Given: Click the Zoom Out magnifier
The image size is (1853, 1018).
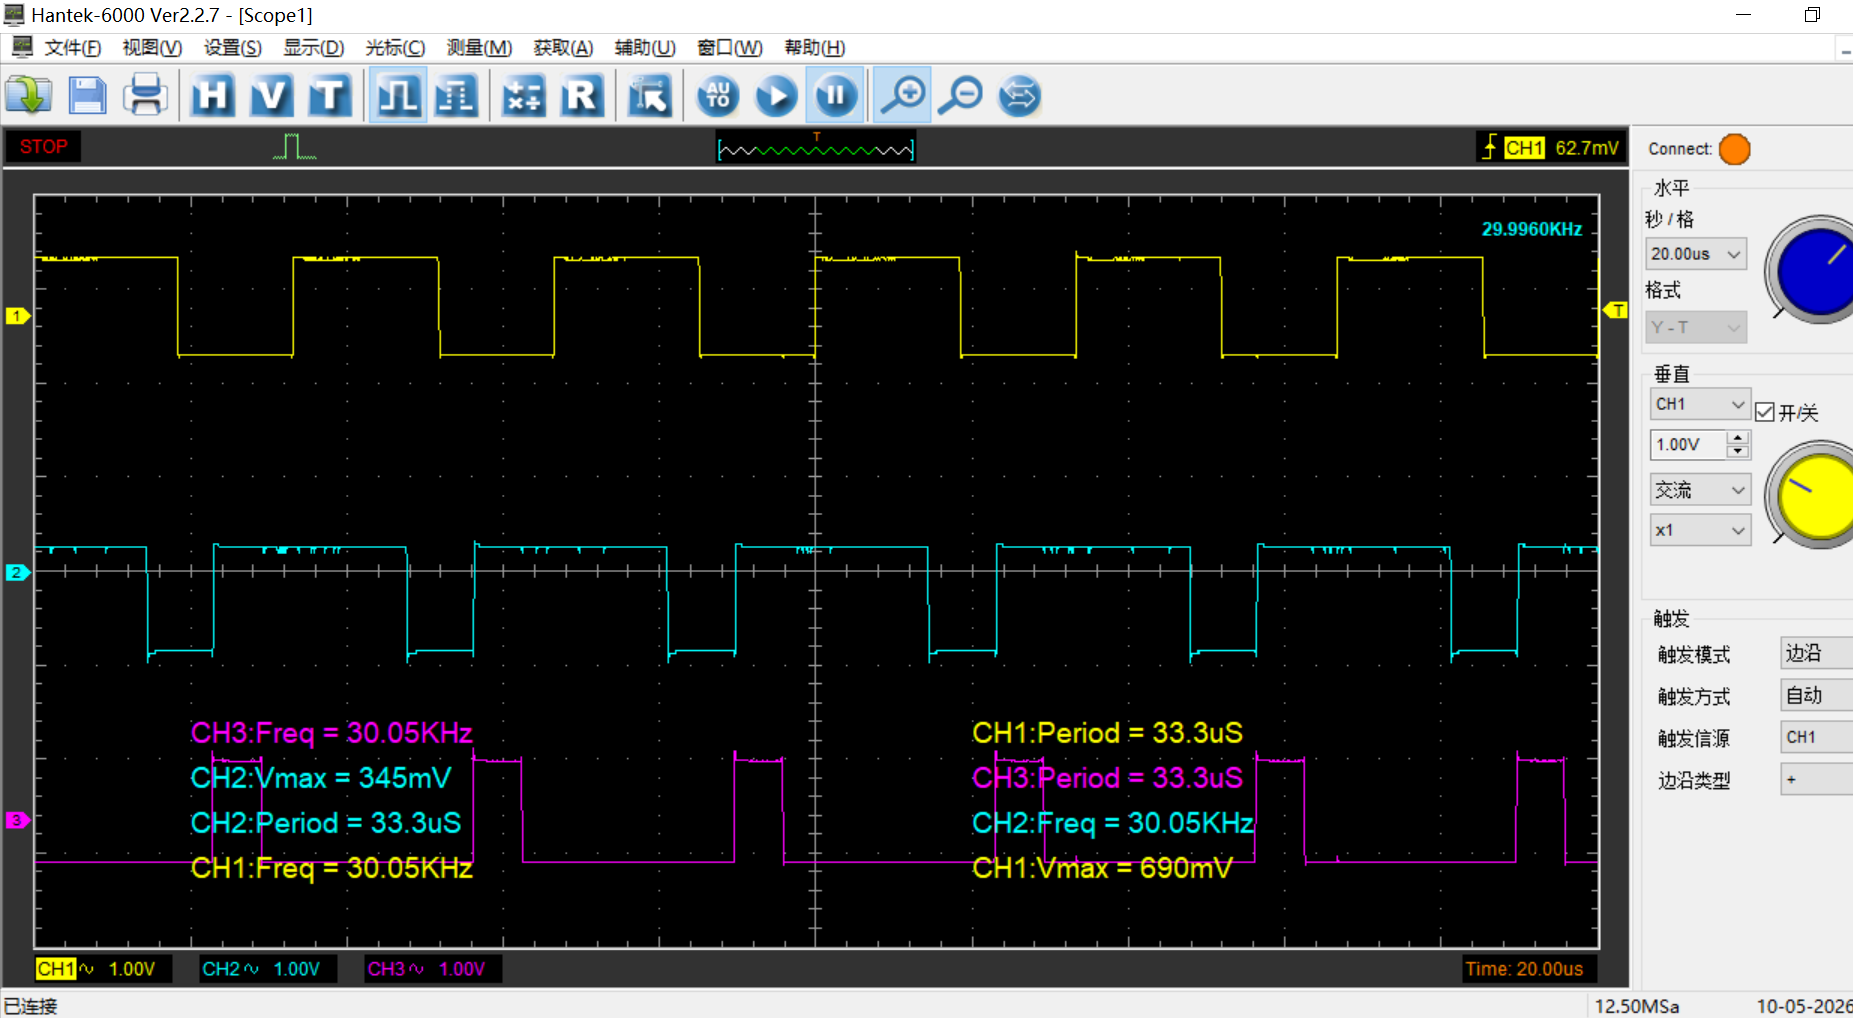Looking at the screenshot, I should tap(961, 95).
